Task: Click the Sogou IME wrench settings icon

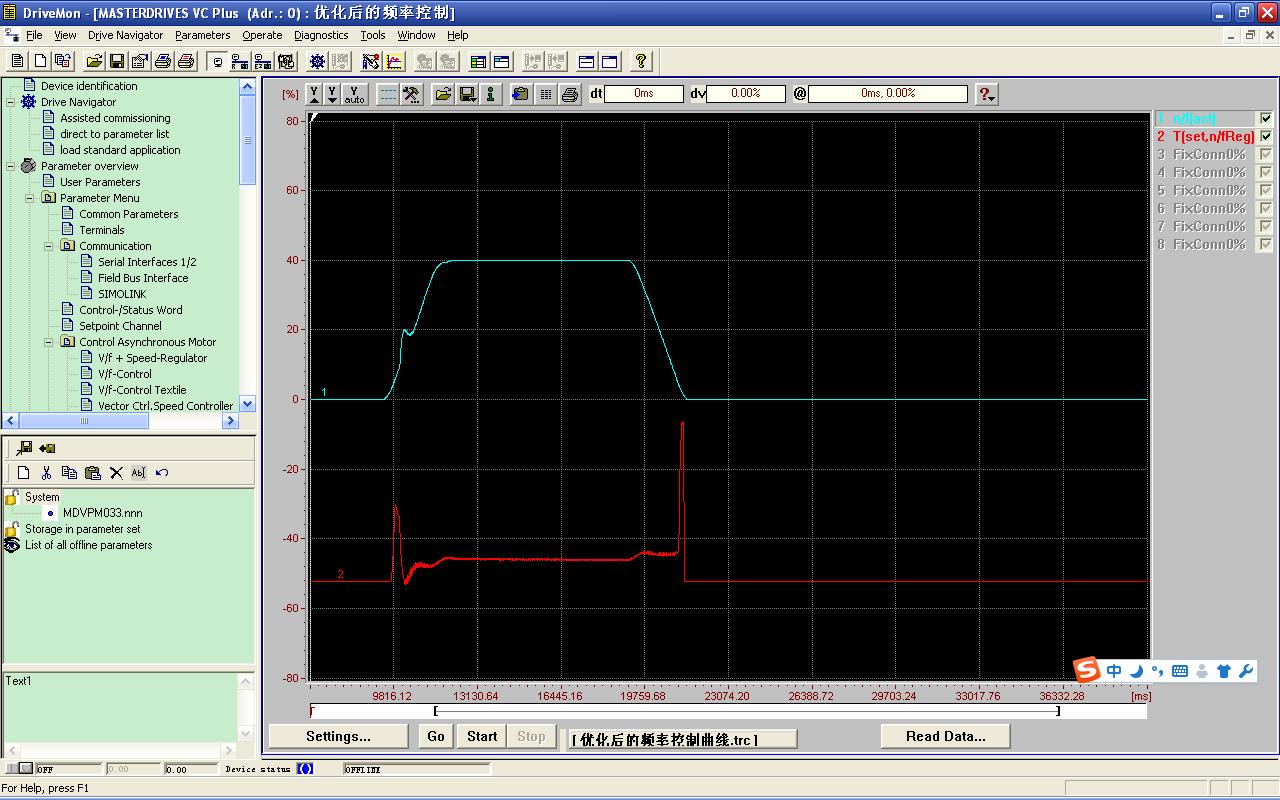Action: 1246,671
